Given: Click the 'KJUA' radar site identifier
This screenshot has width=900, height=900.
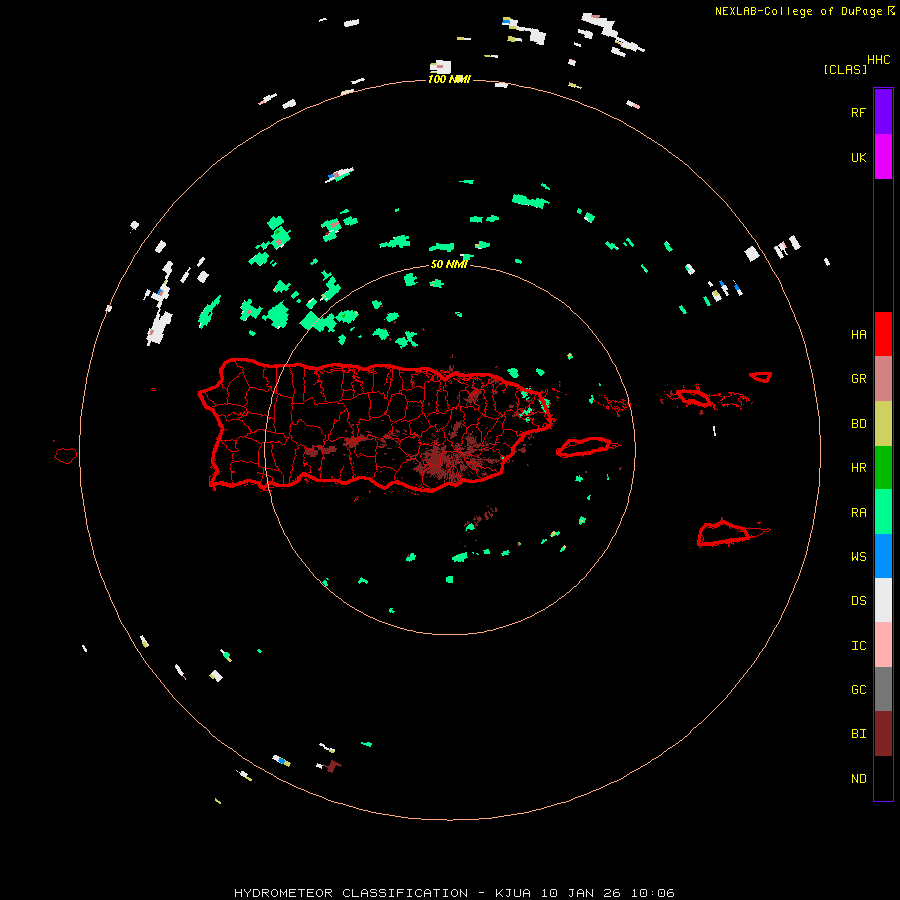Looking at the screenshot, I should (513, 893).
